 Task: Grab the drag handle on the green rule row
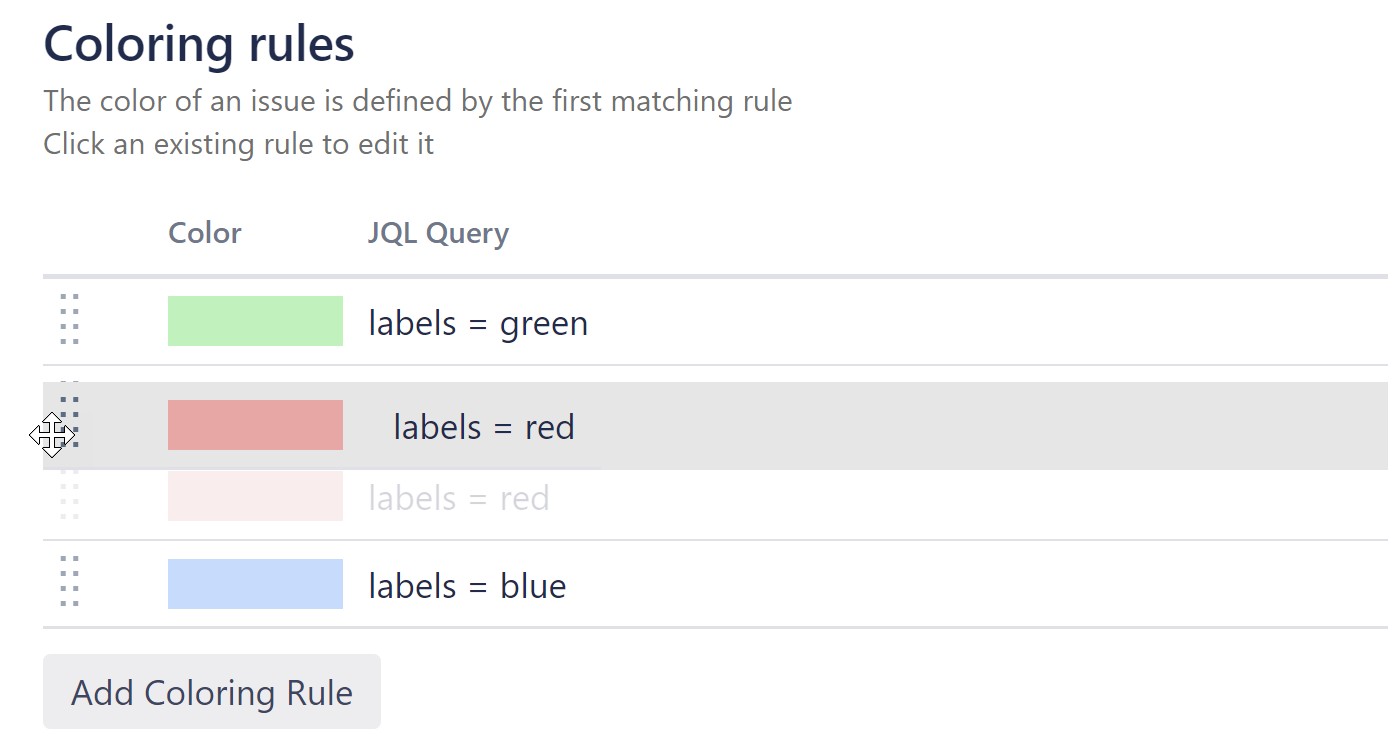coord(69,320)
